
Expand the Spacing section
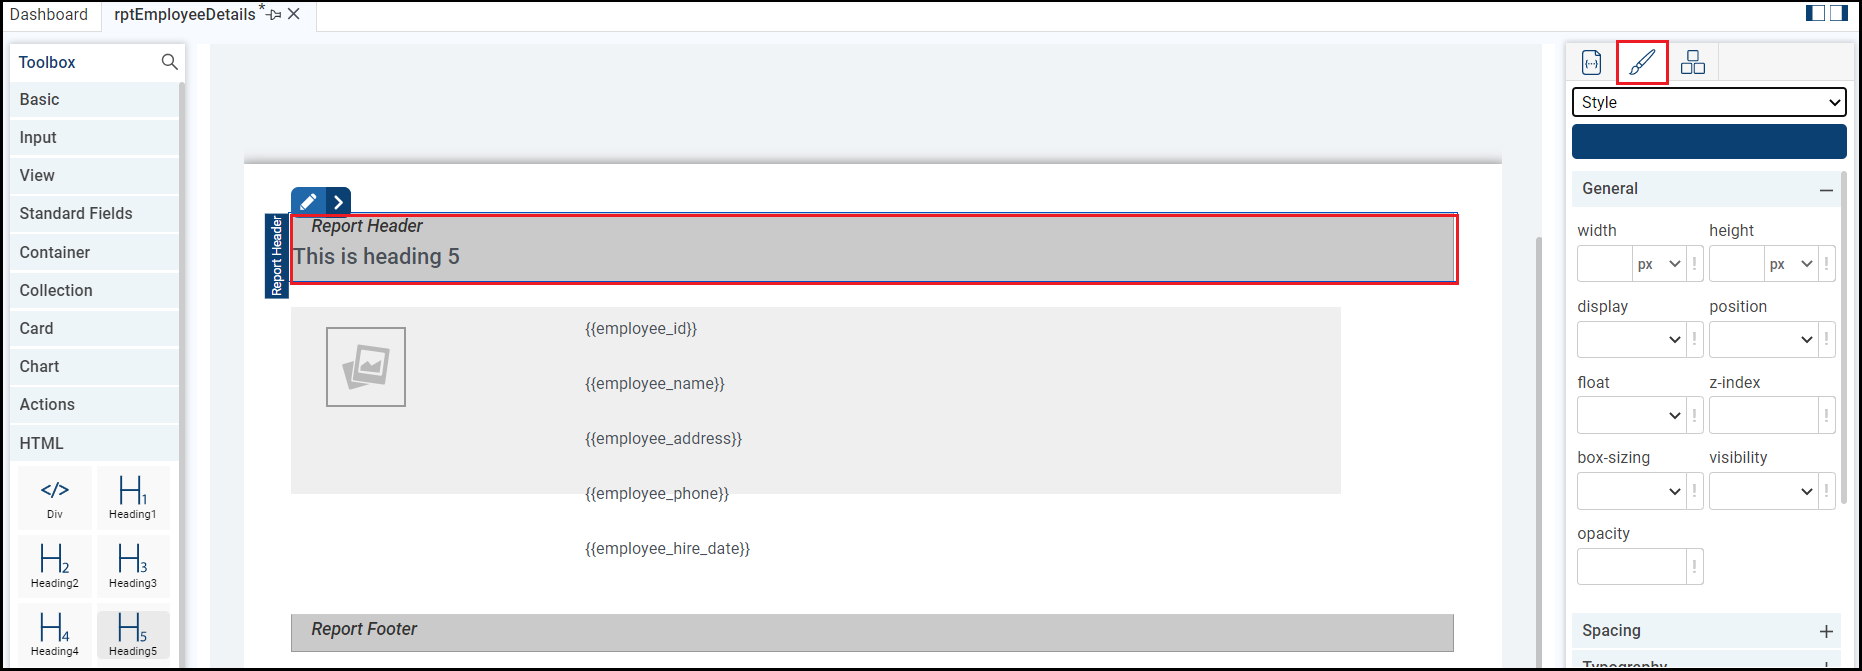pos(1826,631)
